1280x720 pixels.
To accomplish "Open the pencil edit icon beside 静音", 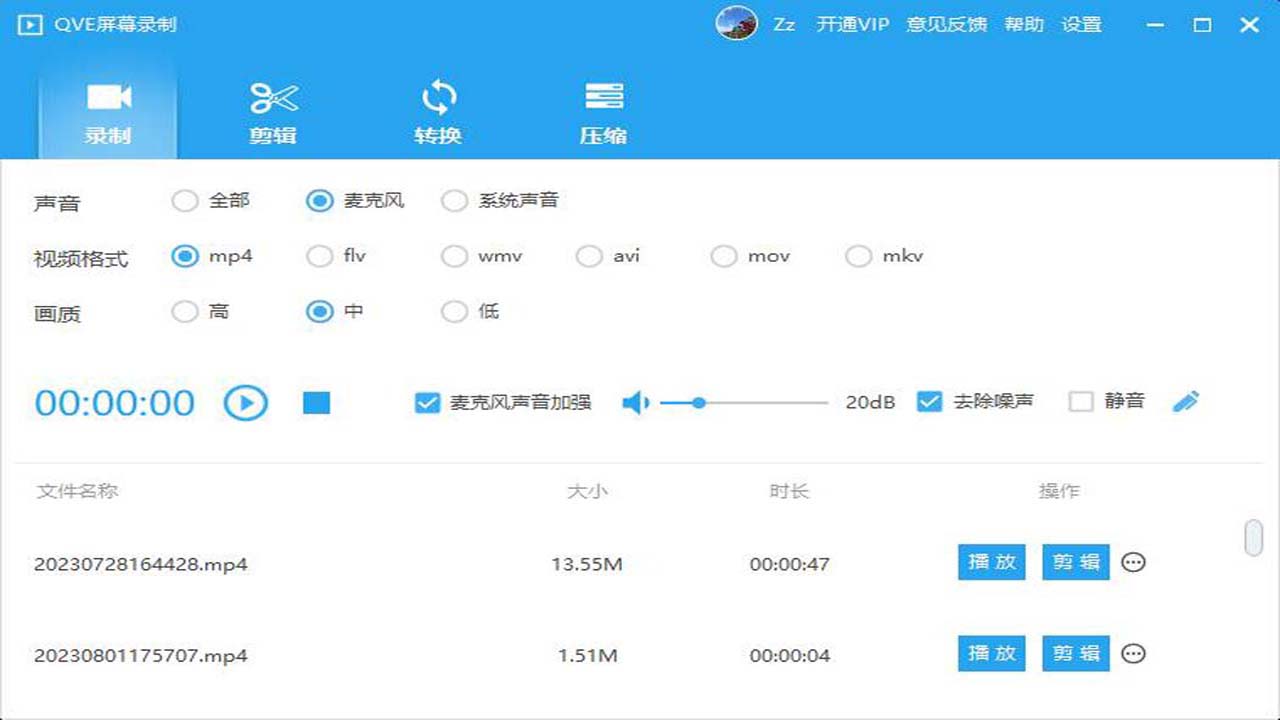I will click(1186, 401).
